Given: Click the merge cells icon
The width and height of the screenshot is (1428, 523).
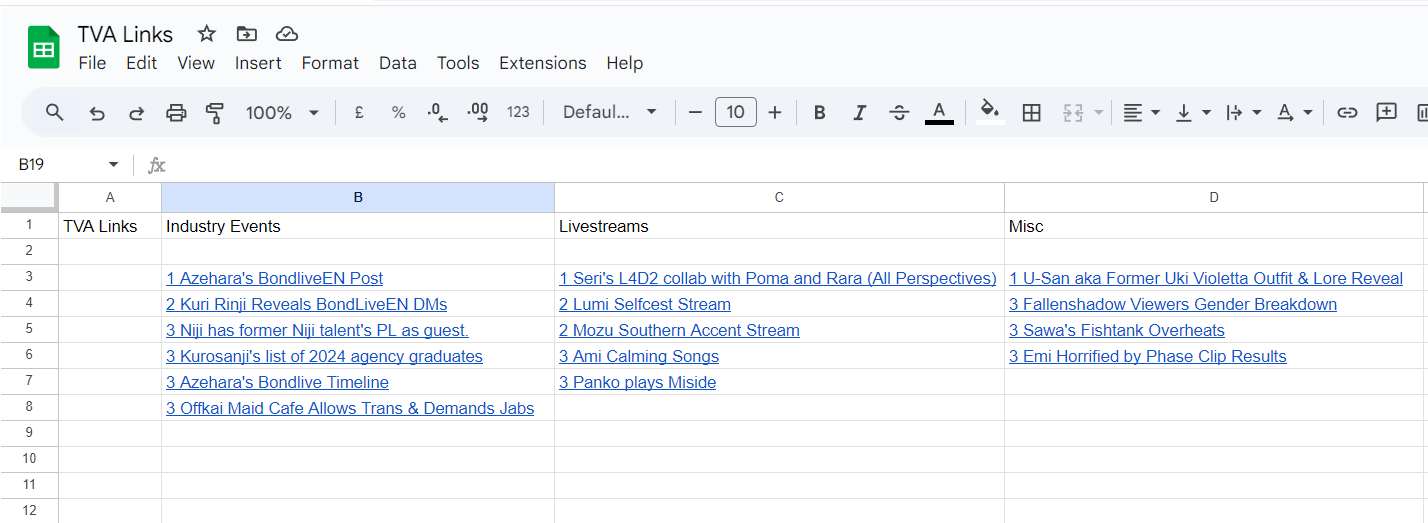Looking at the screenshot, I should pyautogui.click(x=1073, y=113).
